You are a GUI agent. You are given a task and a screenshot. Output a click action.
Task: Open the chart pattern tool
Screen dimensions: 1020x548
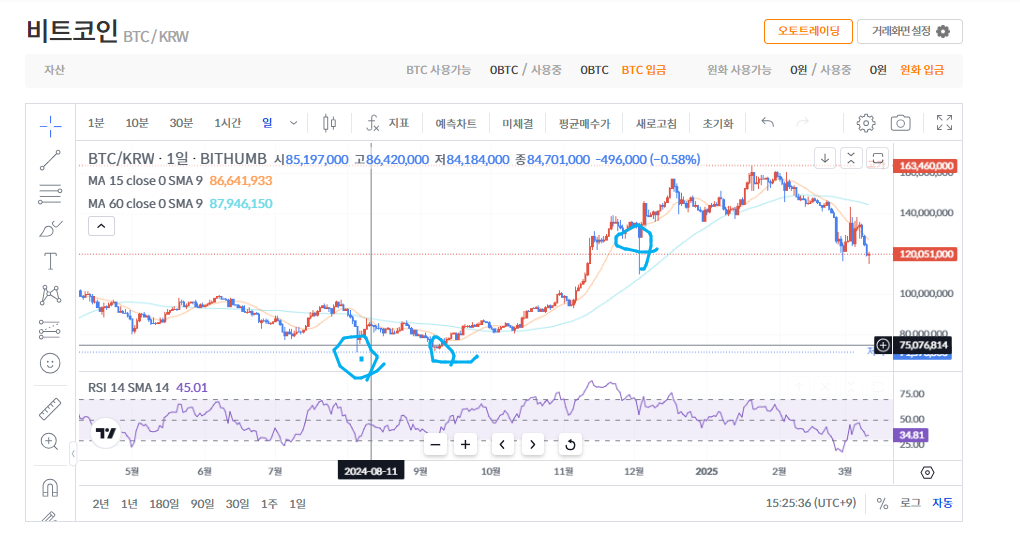50,295
